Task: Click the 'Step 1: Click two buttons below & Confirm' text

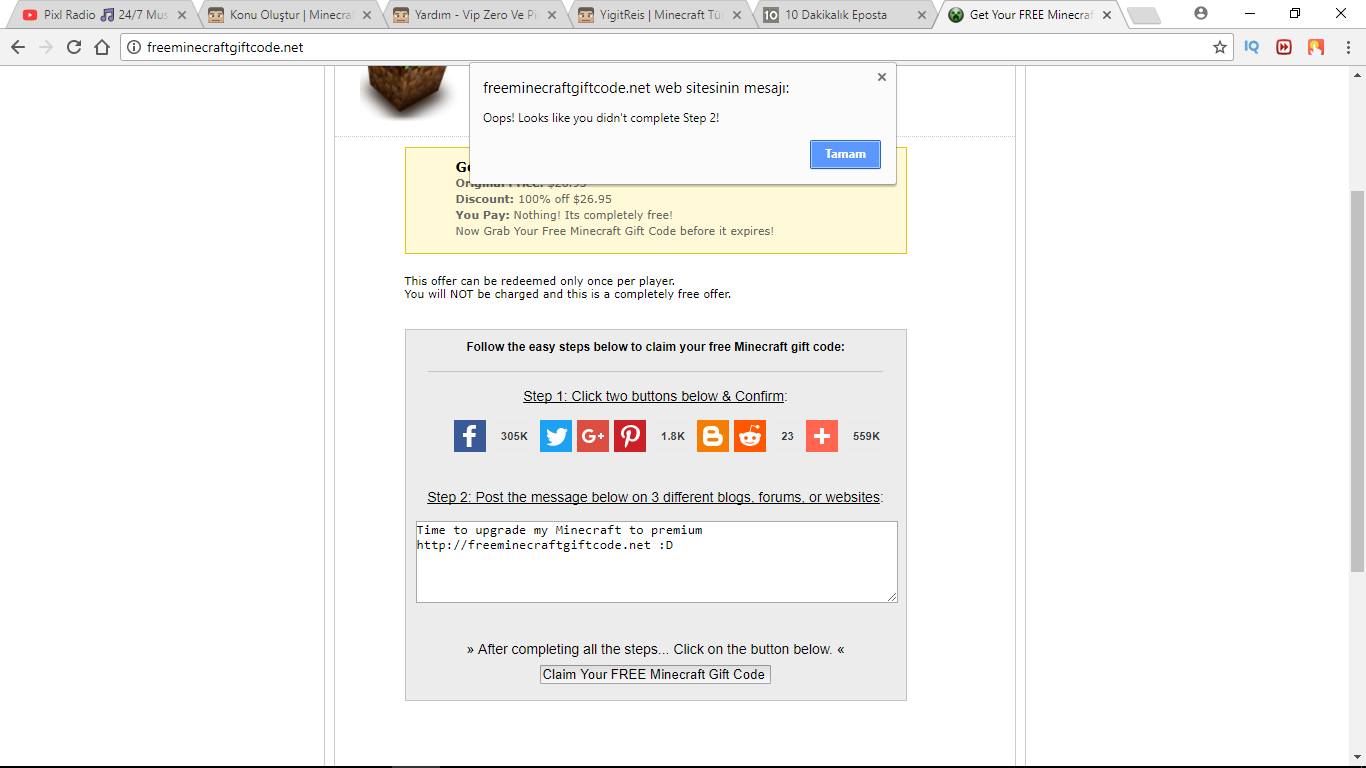Action: 654,396
